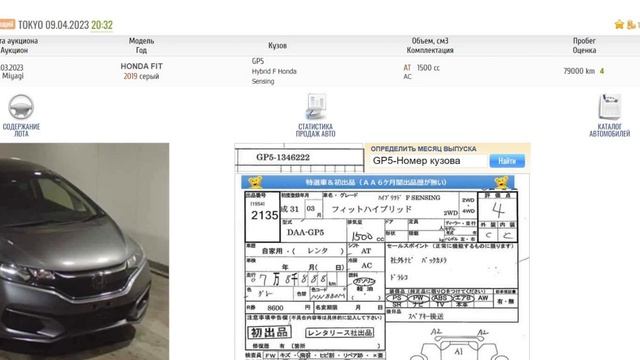
Task: Open the auction sheet image
Action: tap(382, 267)
